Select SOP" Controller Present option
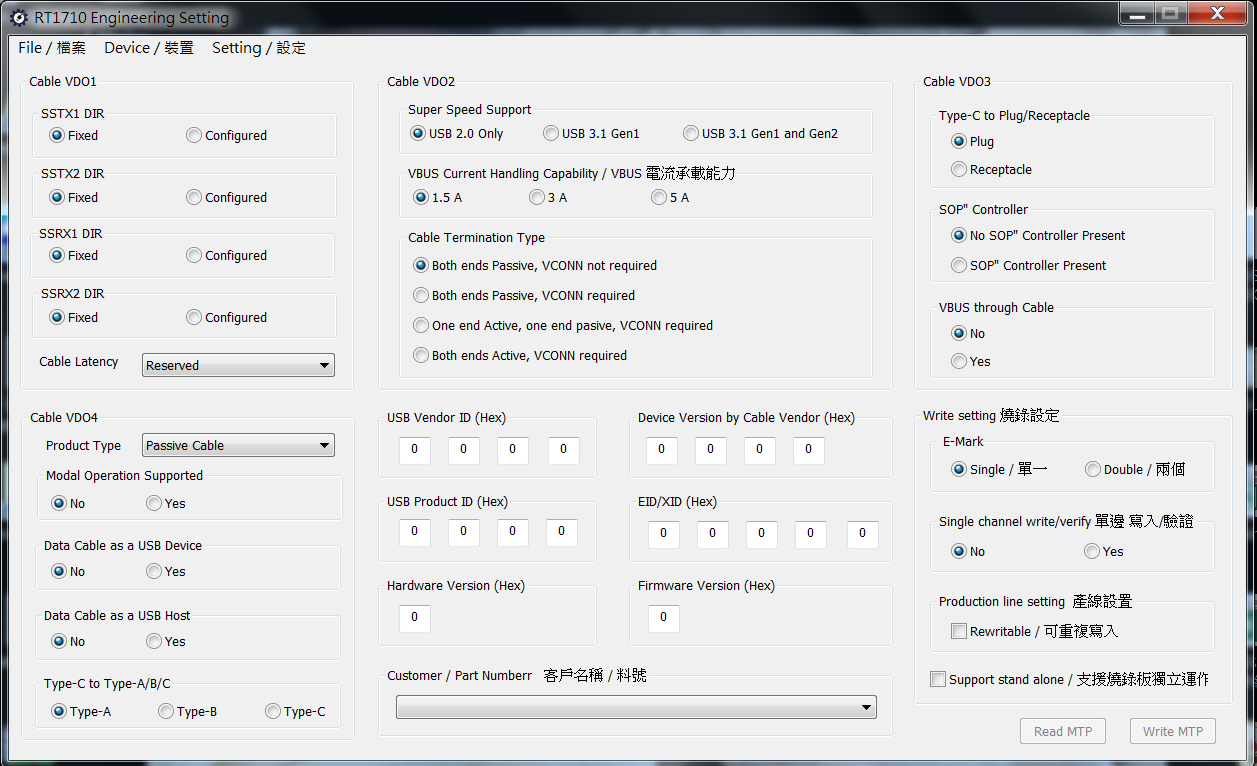 [x=959, y=266]
